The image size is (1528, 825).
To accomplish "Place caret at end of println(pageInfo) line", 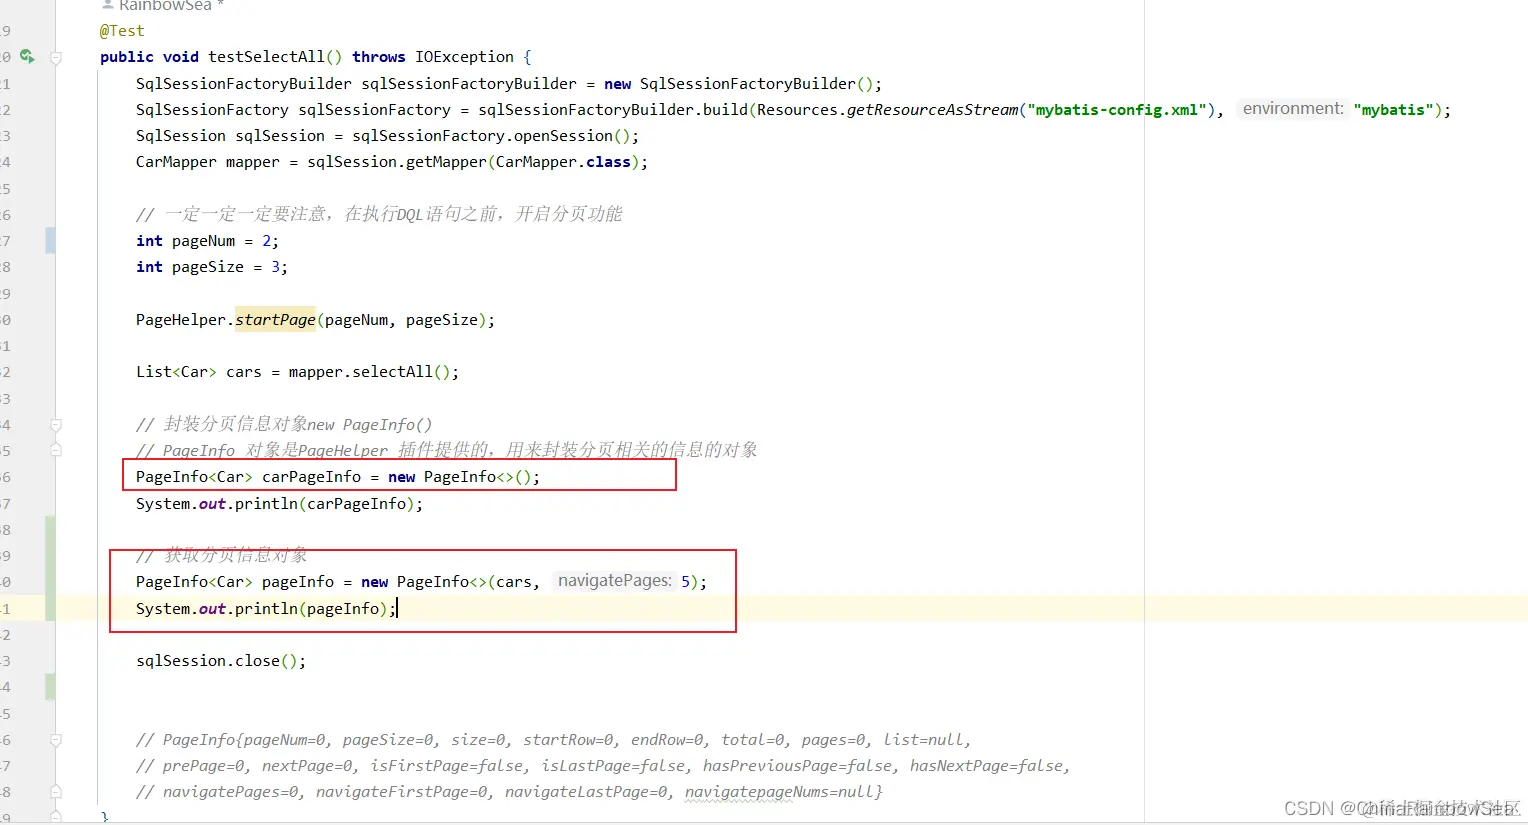I will (x=397, y=609).
